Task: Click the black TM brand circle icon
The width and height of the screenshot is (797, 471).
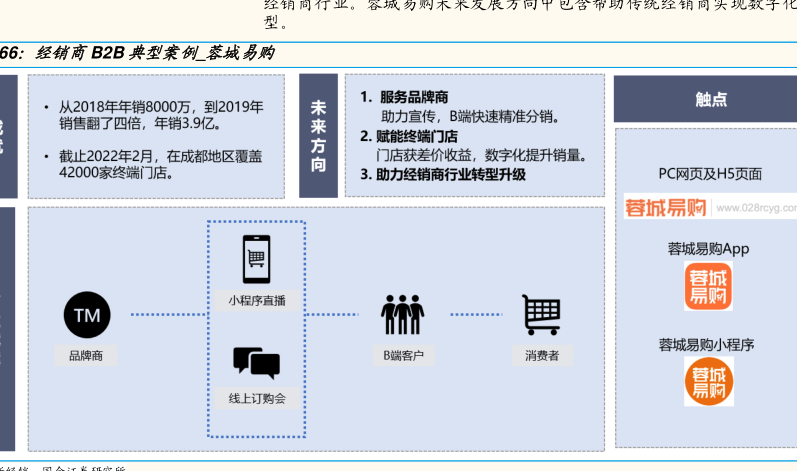Action: [87, 316]
